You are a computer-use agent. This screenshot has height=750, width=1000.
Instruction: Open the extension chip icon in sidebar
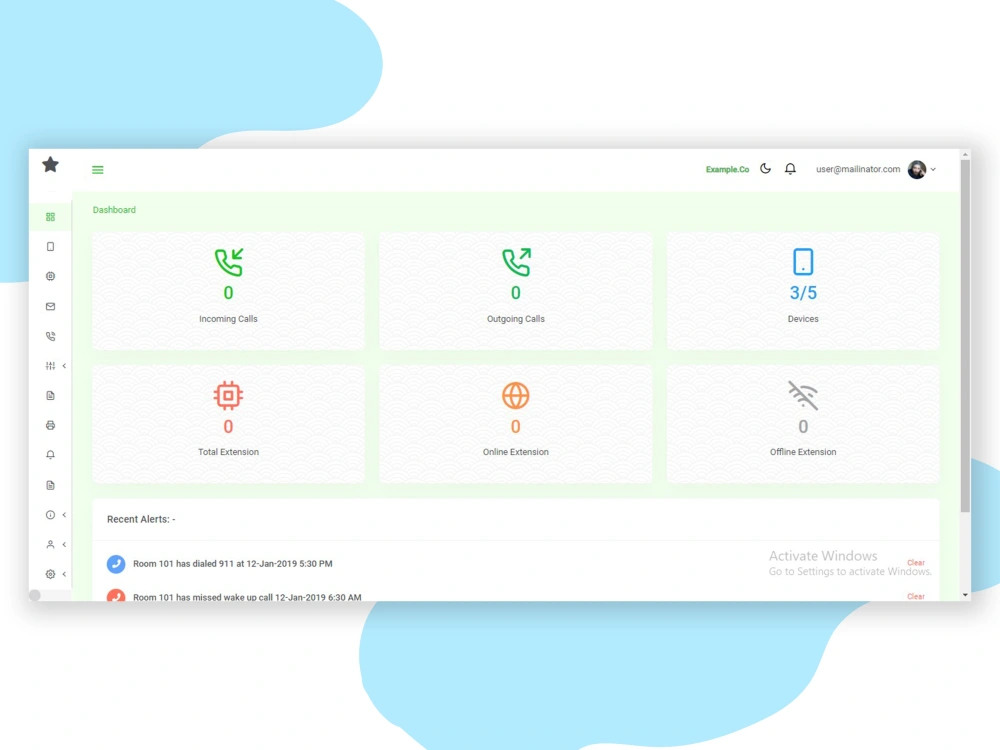[50, 276]
